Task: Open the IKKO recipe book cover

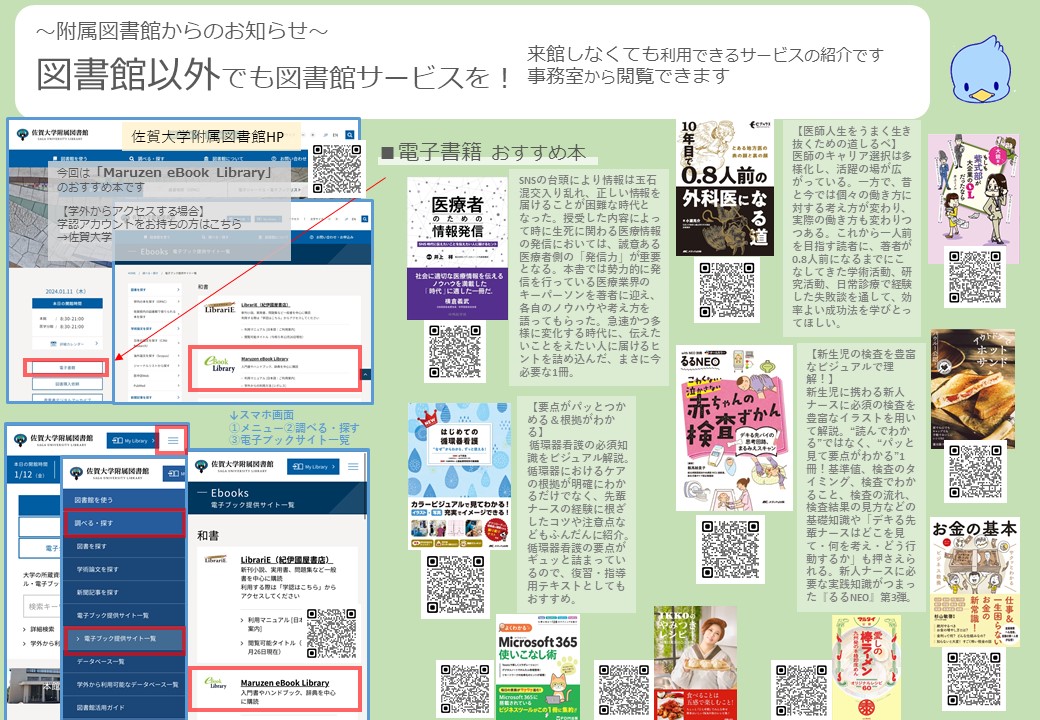Action: click(x=695, y=663)
